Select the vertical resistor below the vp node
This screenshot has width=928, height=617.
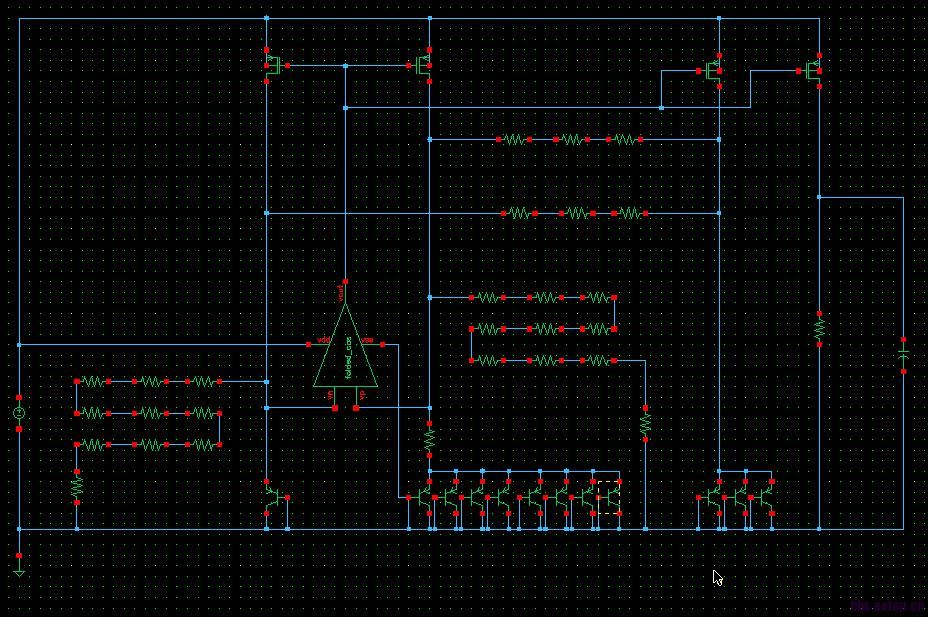[430, 440]
